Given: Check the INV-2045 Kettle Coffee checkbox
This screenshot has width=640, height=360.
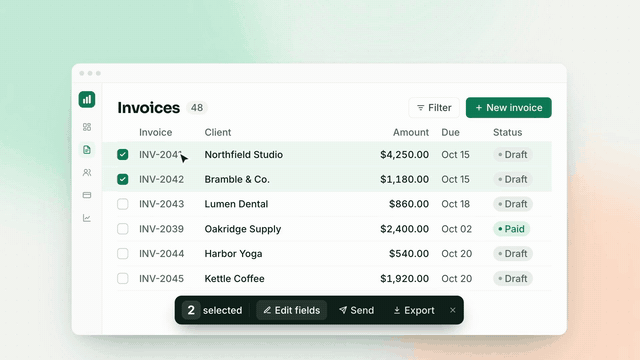Looking at the screenshot, I should (x=122, y=278).
